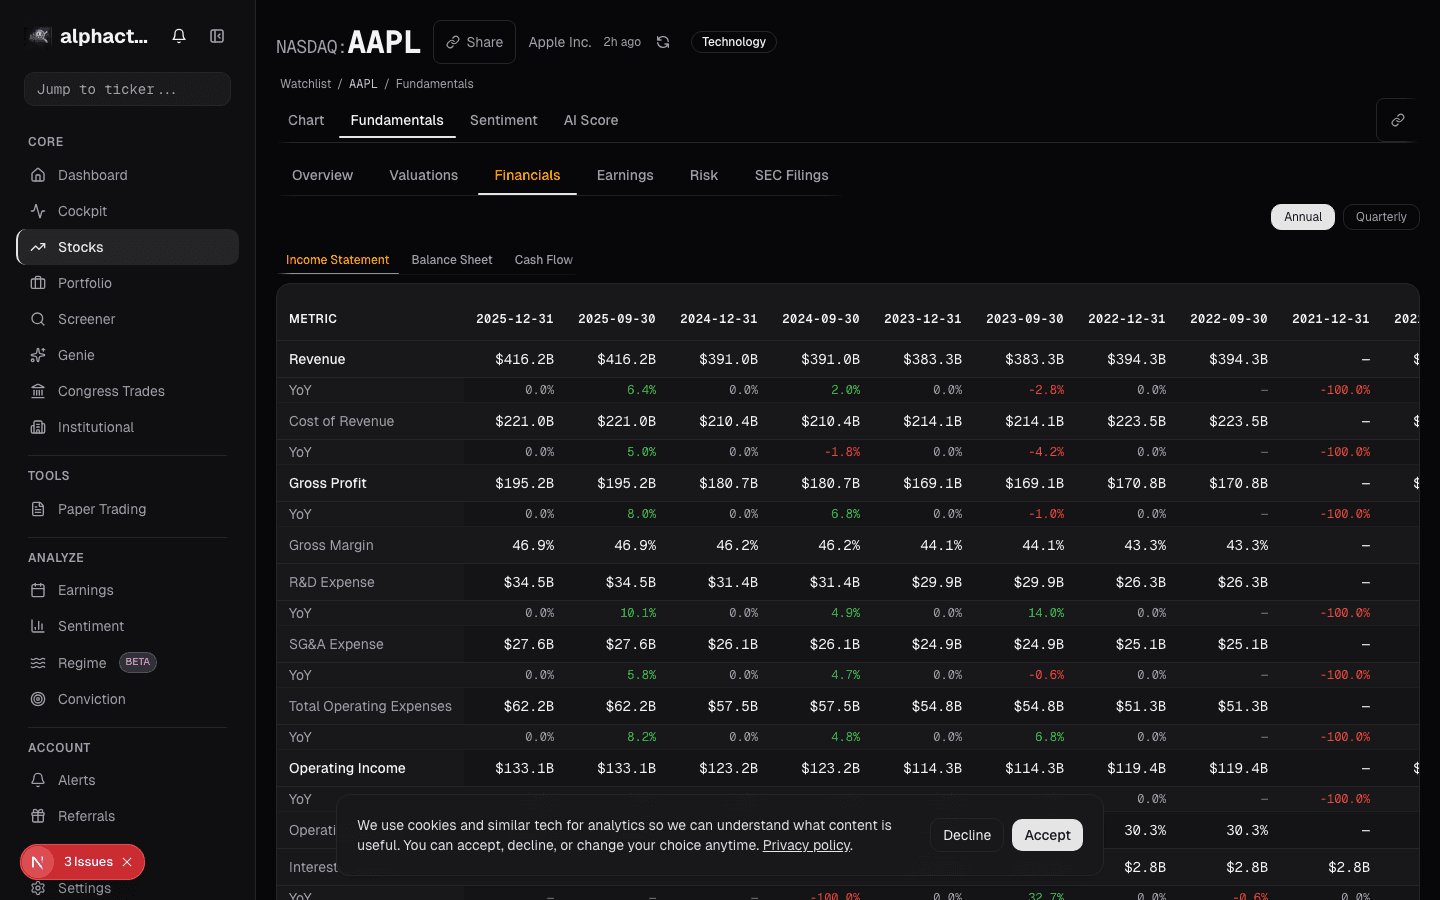Screen dimensions: 1440x900
Task: Keep Annual view selected
Action: pyautogui.click(x=1302, y=216)
